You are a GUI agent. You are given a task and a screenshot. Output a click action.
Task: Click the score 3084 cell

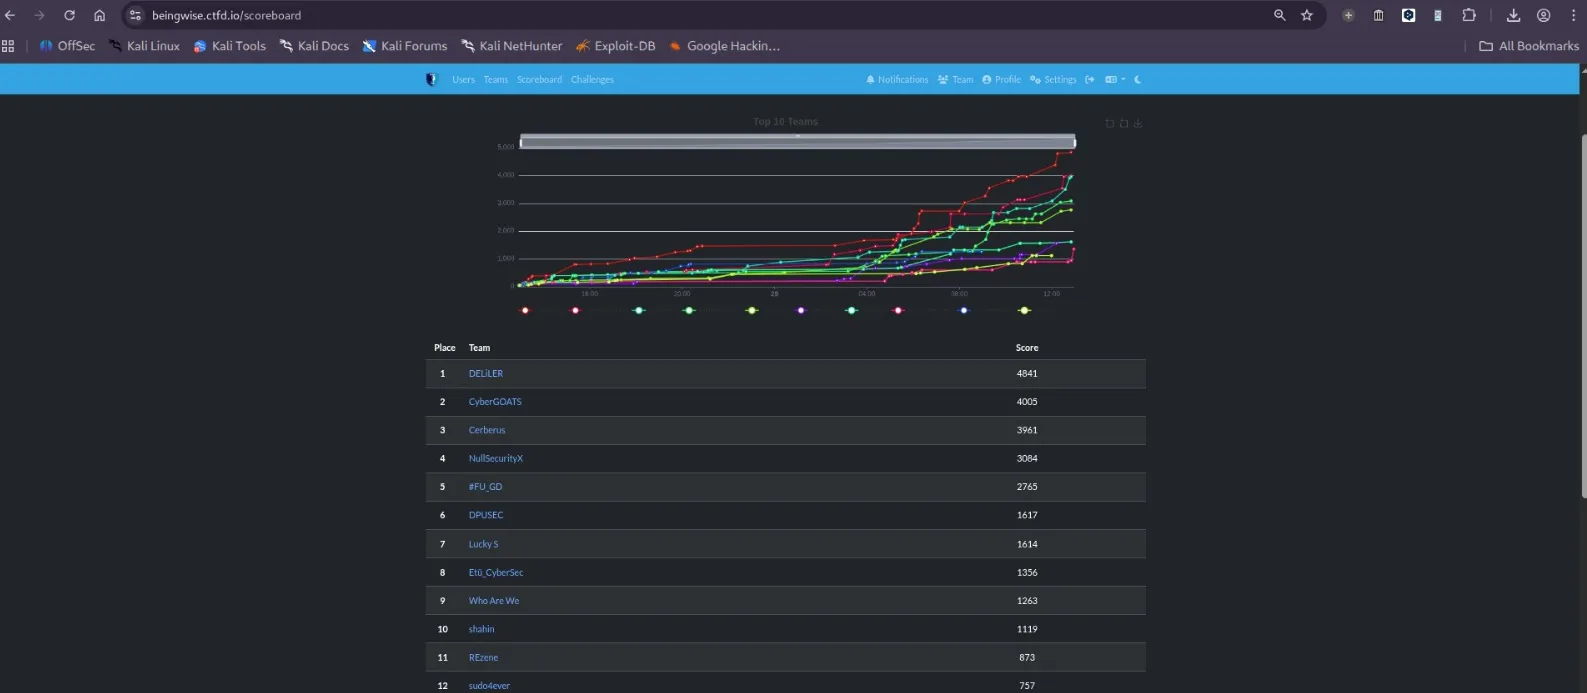click(x=1027, y=458)
